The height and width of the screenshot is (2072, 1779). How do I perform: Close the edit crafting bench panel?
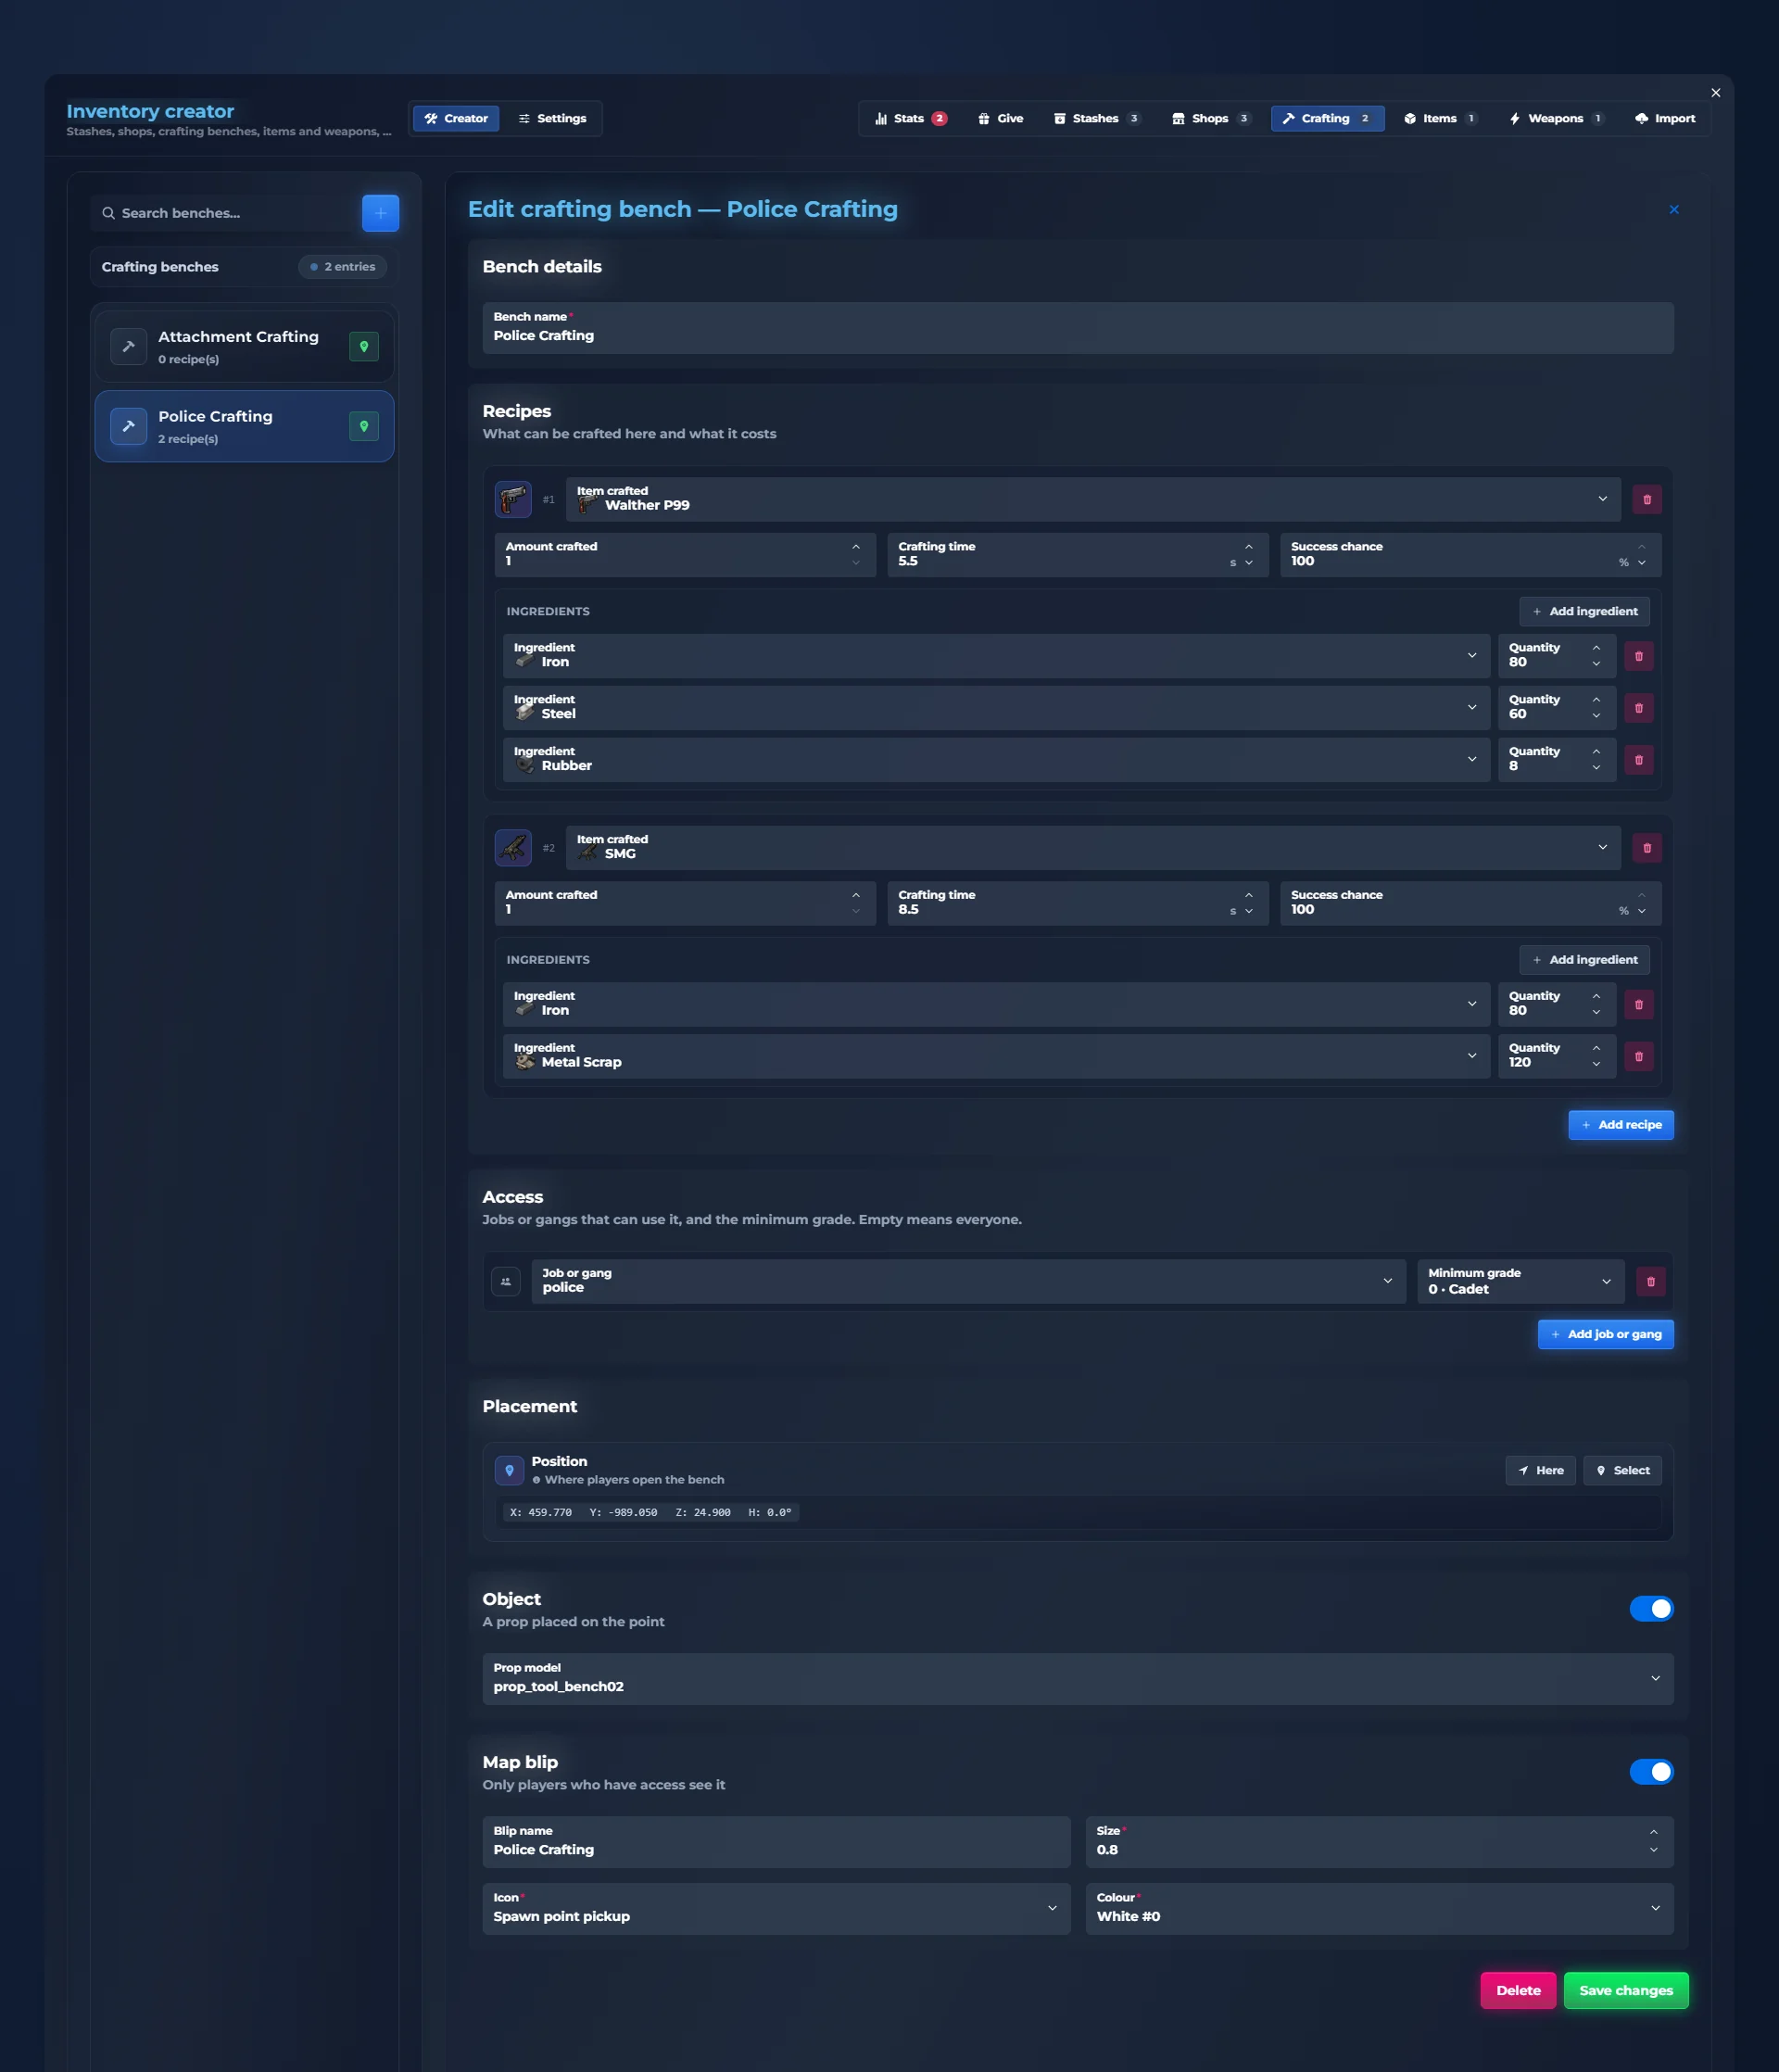pyautogui.click(x=1674, y=209)
